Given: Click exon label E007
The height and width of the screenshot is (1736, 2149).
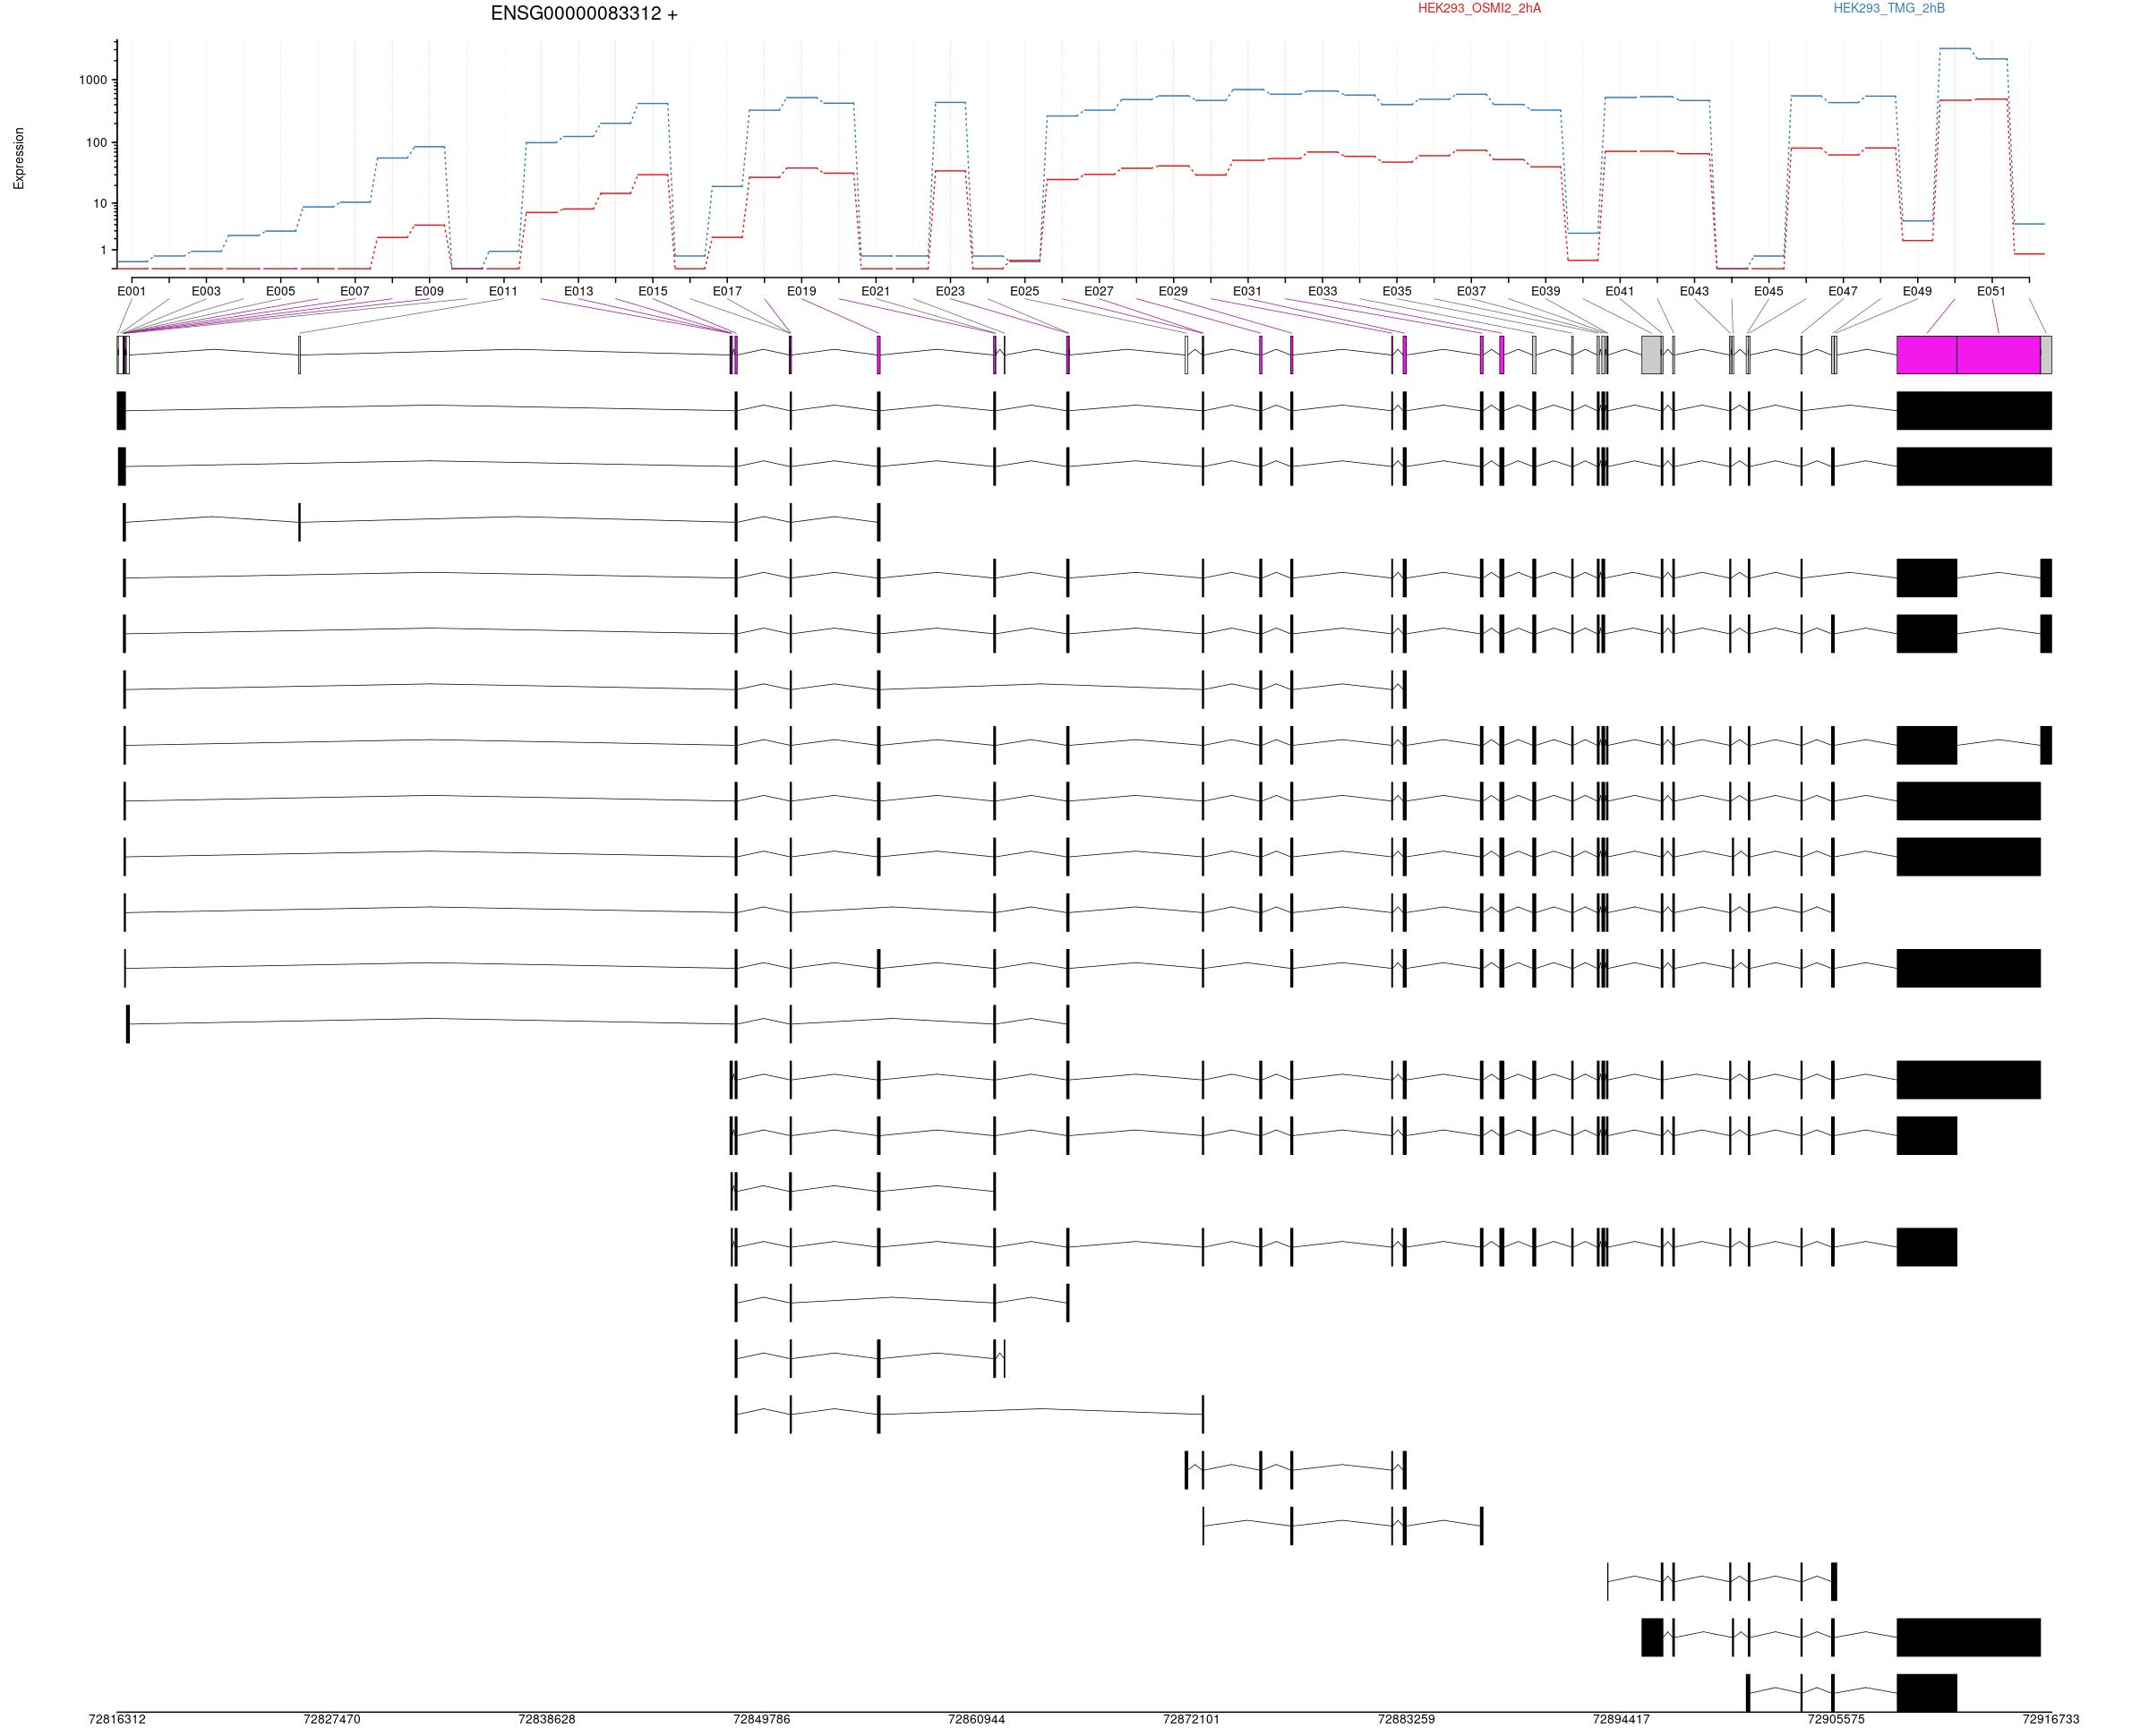Looking at the screenshot, I should 355,292.
